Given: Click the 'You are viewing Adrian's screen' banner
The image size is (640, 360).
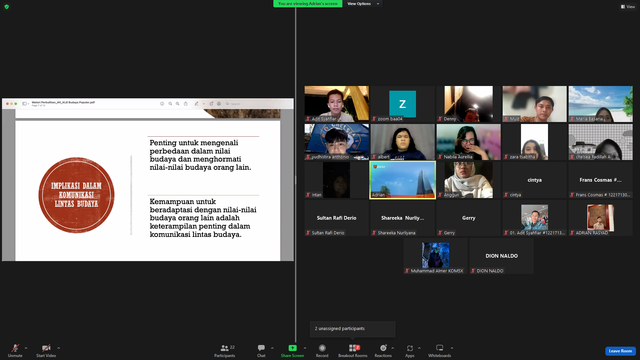Looking at the screenshot, I should pyautogui.click(x=308, y=4).
